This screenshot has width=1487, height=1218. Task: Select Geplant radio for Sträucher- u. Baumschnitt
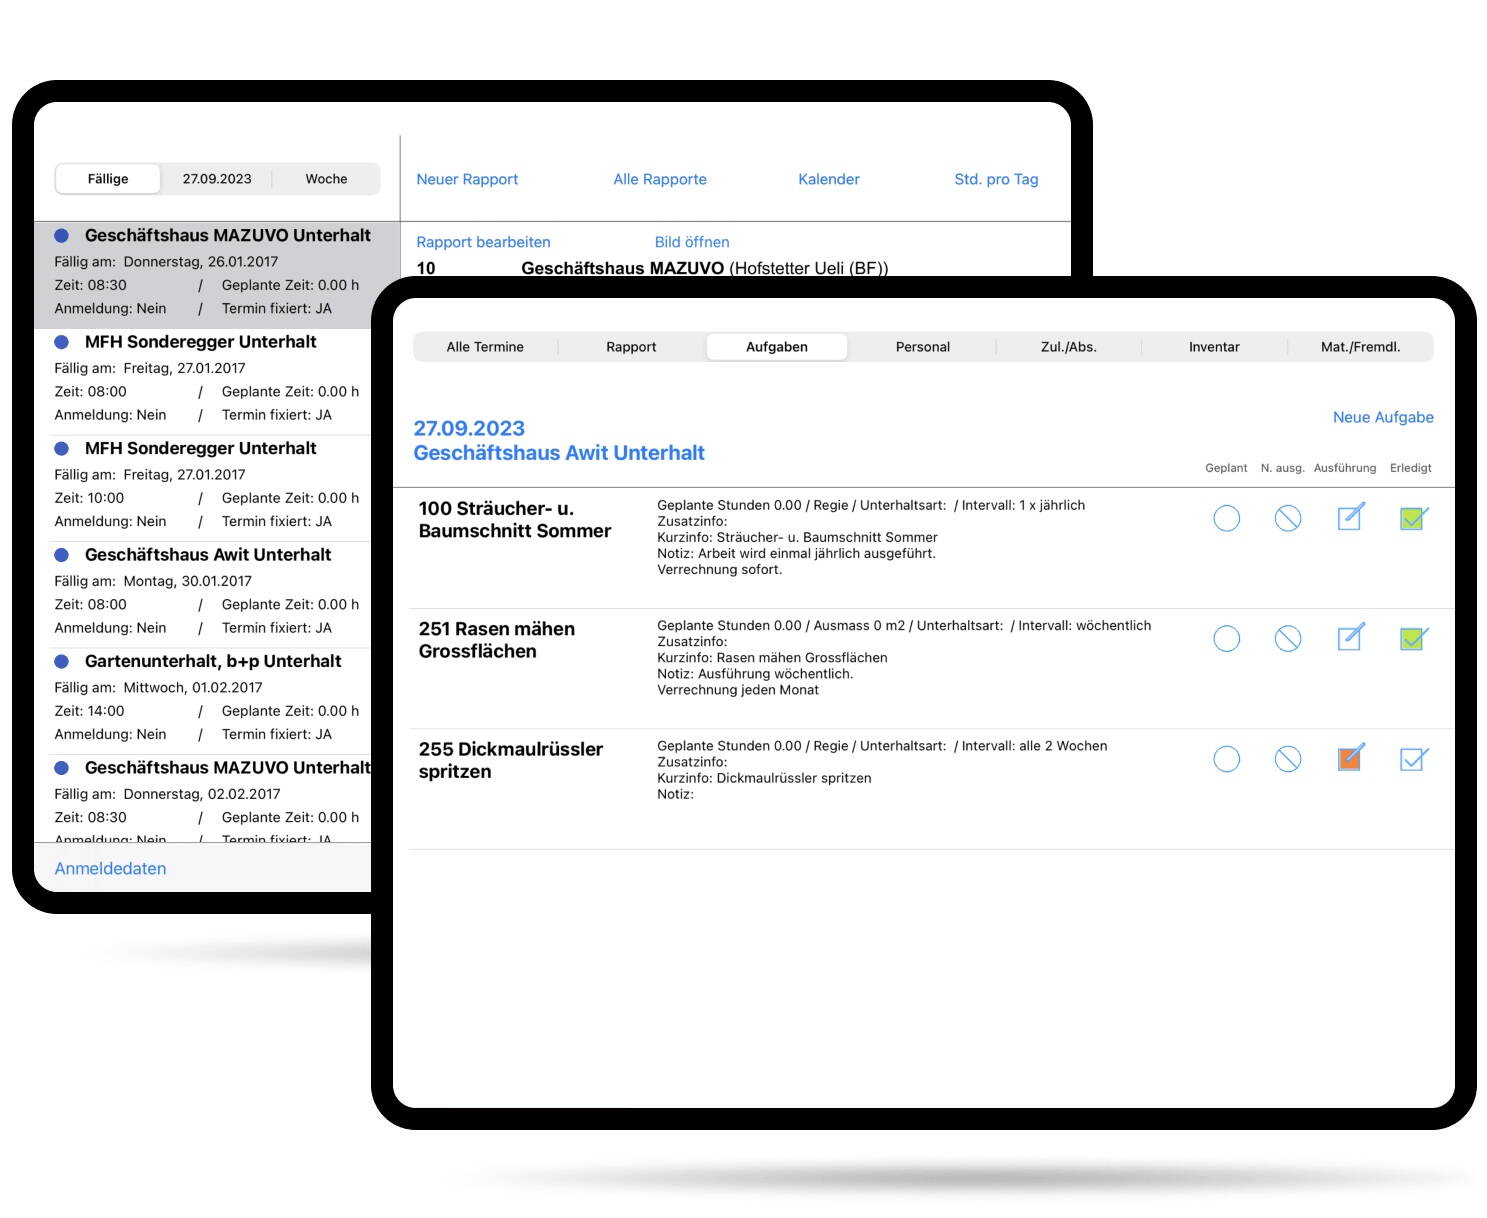coord(1226,518)
